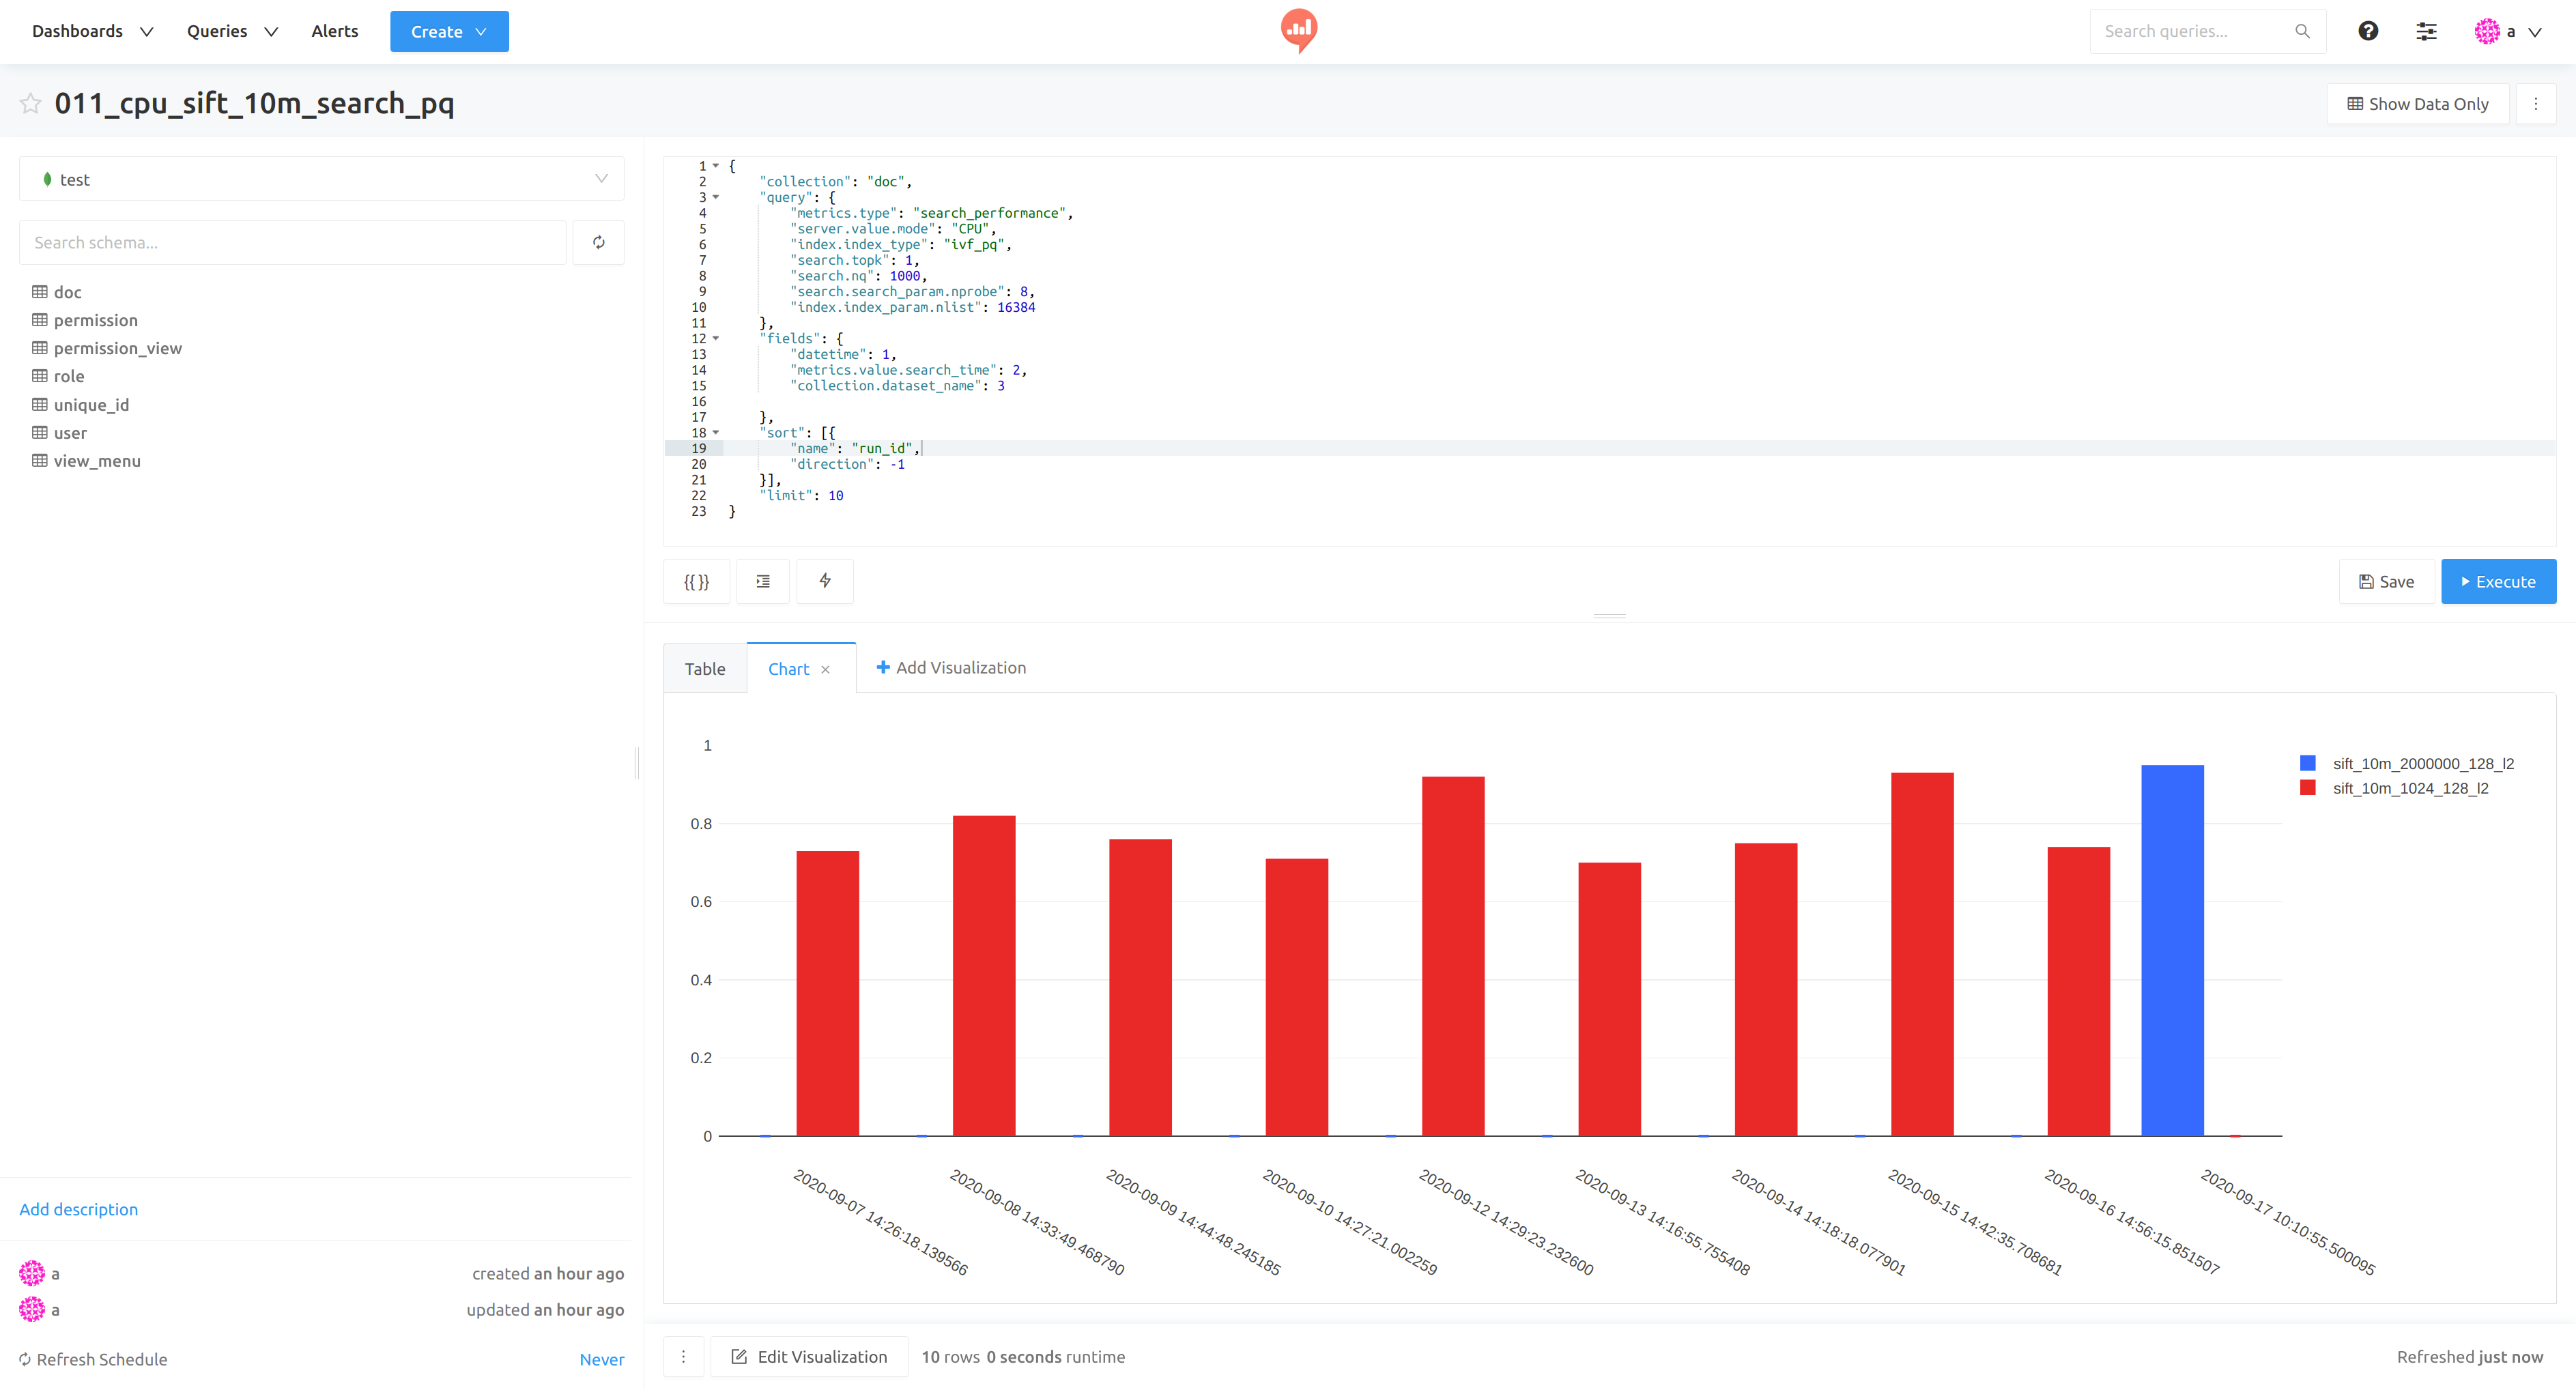Click the Add description link
Screen dimensions: 2576x1390
[78, 1209]
